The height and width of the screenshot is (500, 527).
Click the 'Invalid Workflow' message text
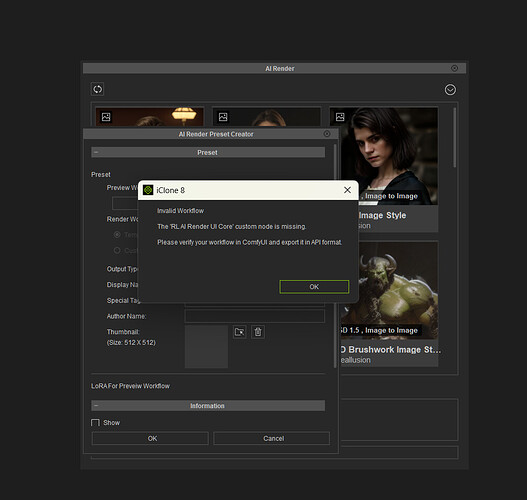180,211
